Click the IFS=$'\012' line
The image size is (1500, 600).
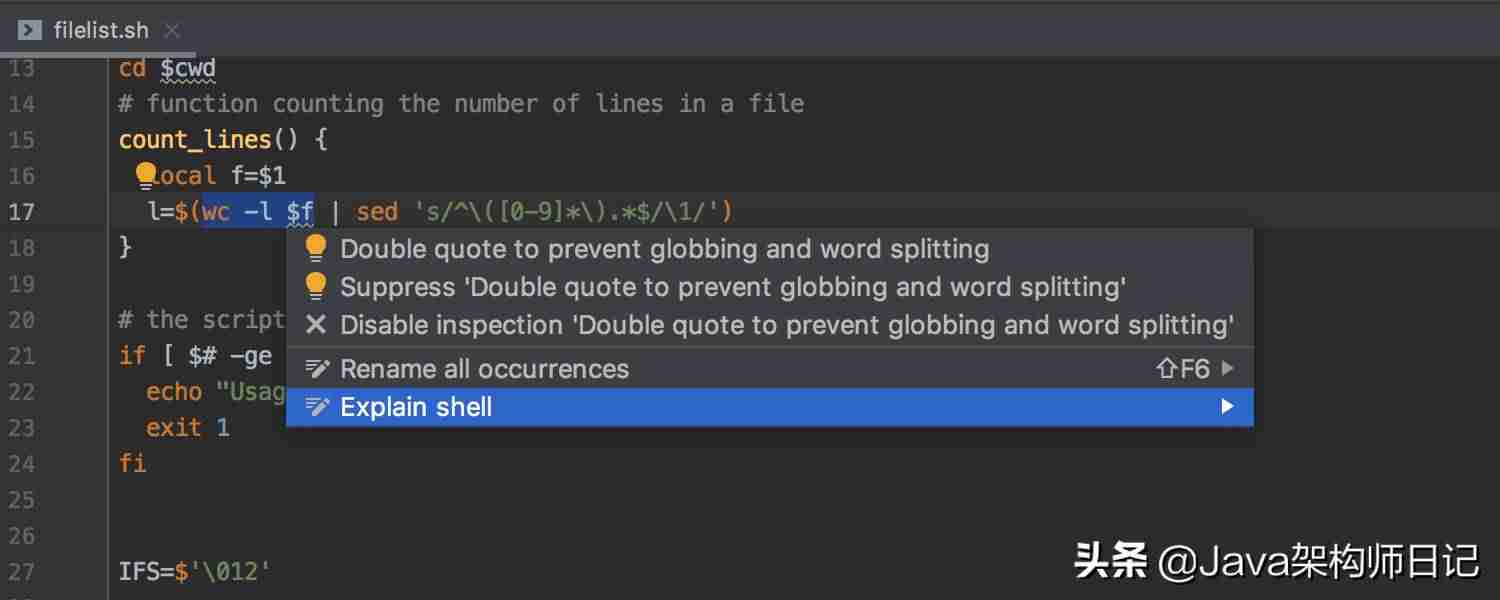click(x=195, y=572)
